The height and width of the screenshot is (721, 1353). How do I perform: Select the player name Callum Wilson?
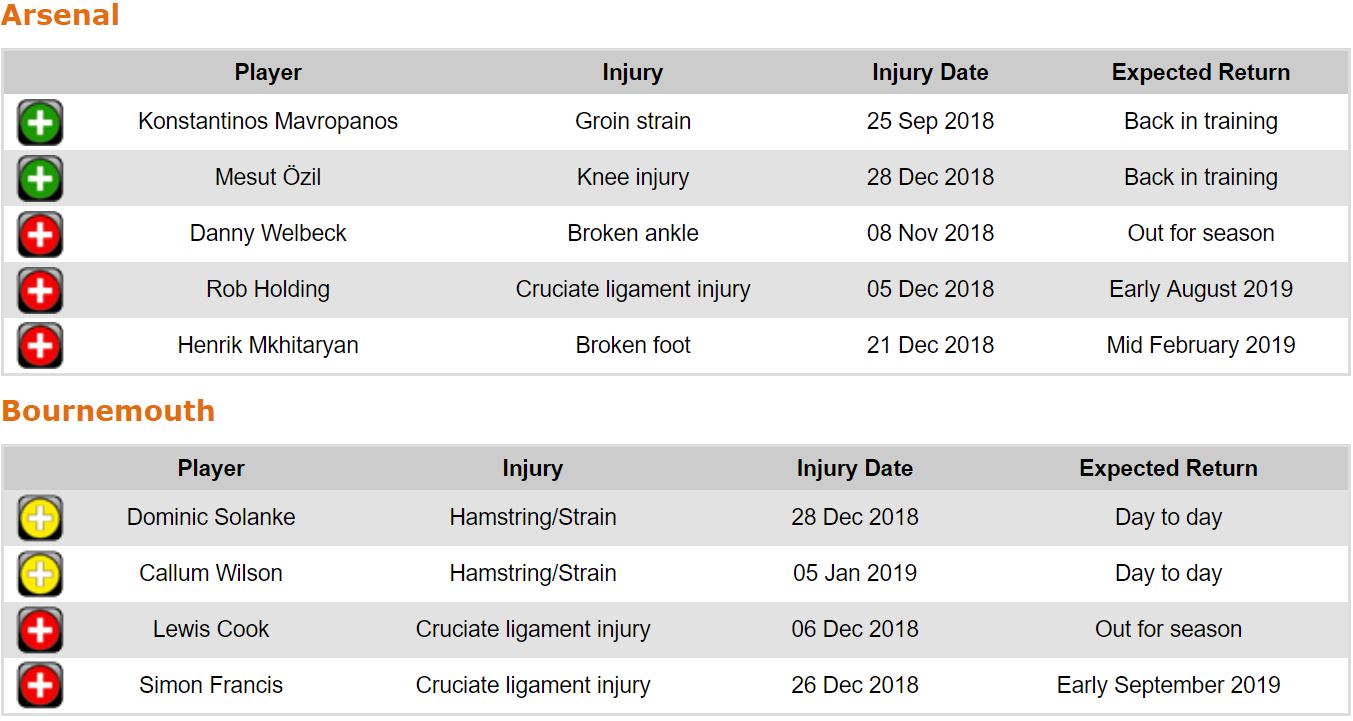coord(211,573)
